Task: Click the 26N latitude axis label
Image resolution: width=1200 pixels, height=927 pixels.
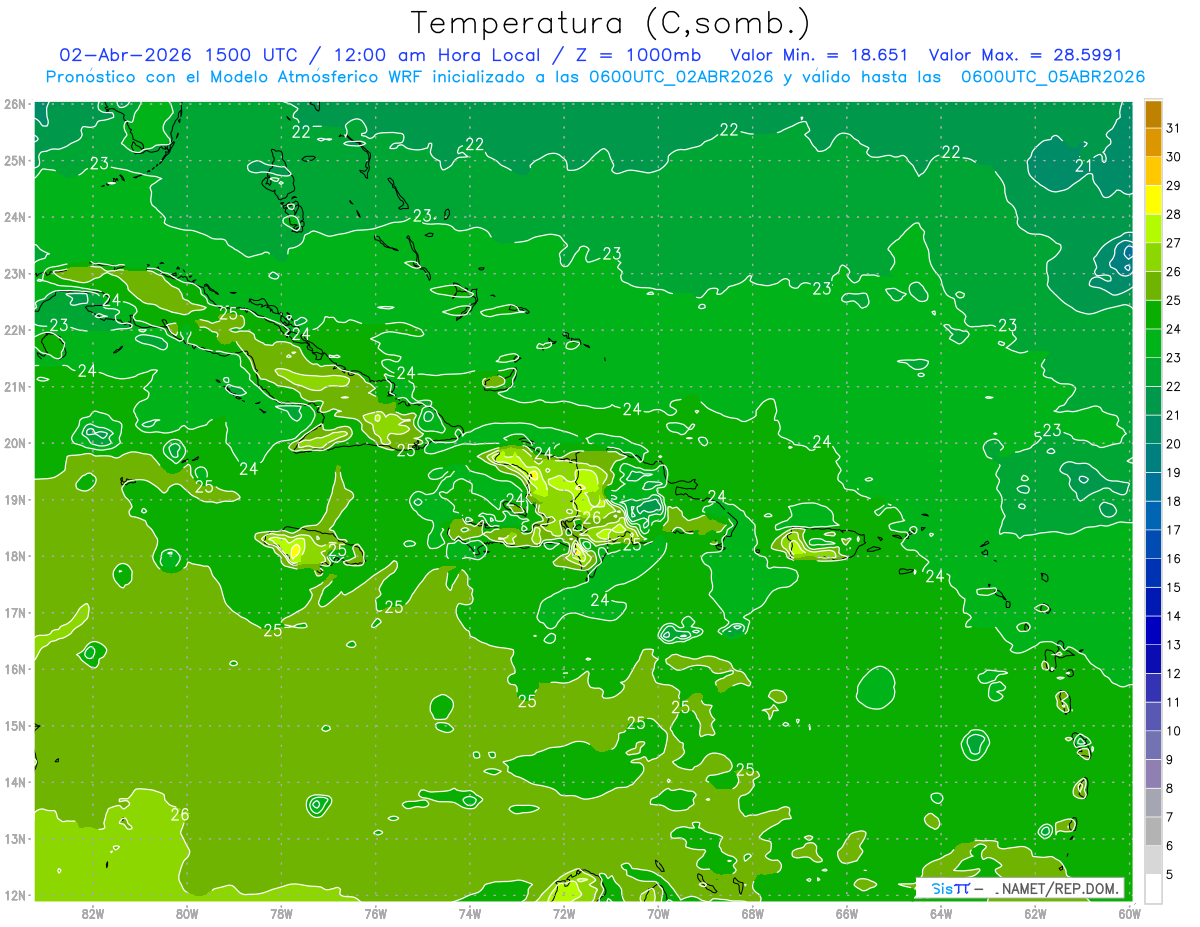Action: pos(14,104)
